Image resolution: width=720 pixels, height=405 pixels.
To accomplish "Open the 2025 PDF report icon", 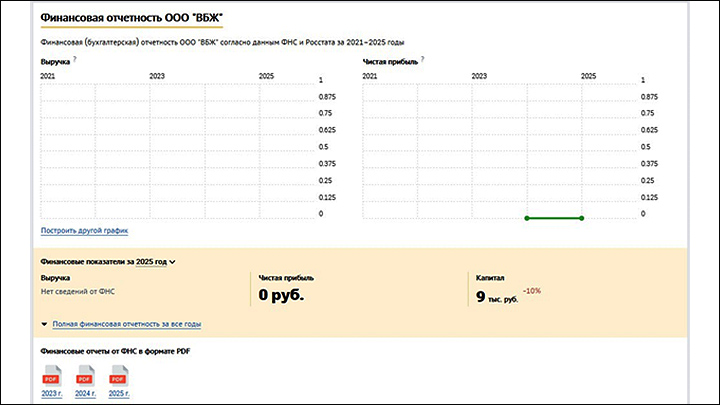I will (x=119, y=377).
